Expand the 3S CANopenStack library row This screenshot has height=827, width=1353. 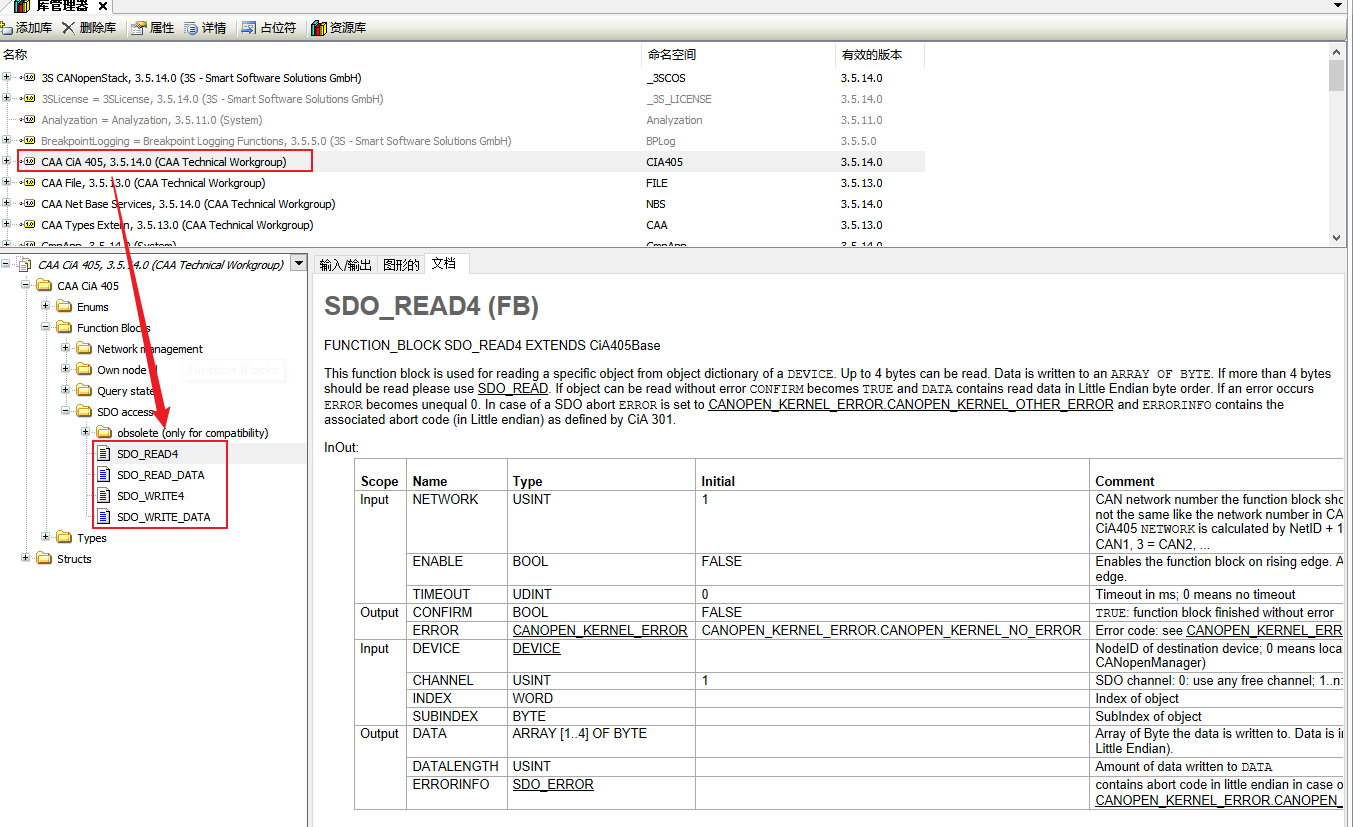(7, 78)
